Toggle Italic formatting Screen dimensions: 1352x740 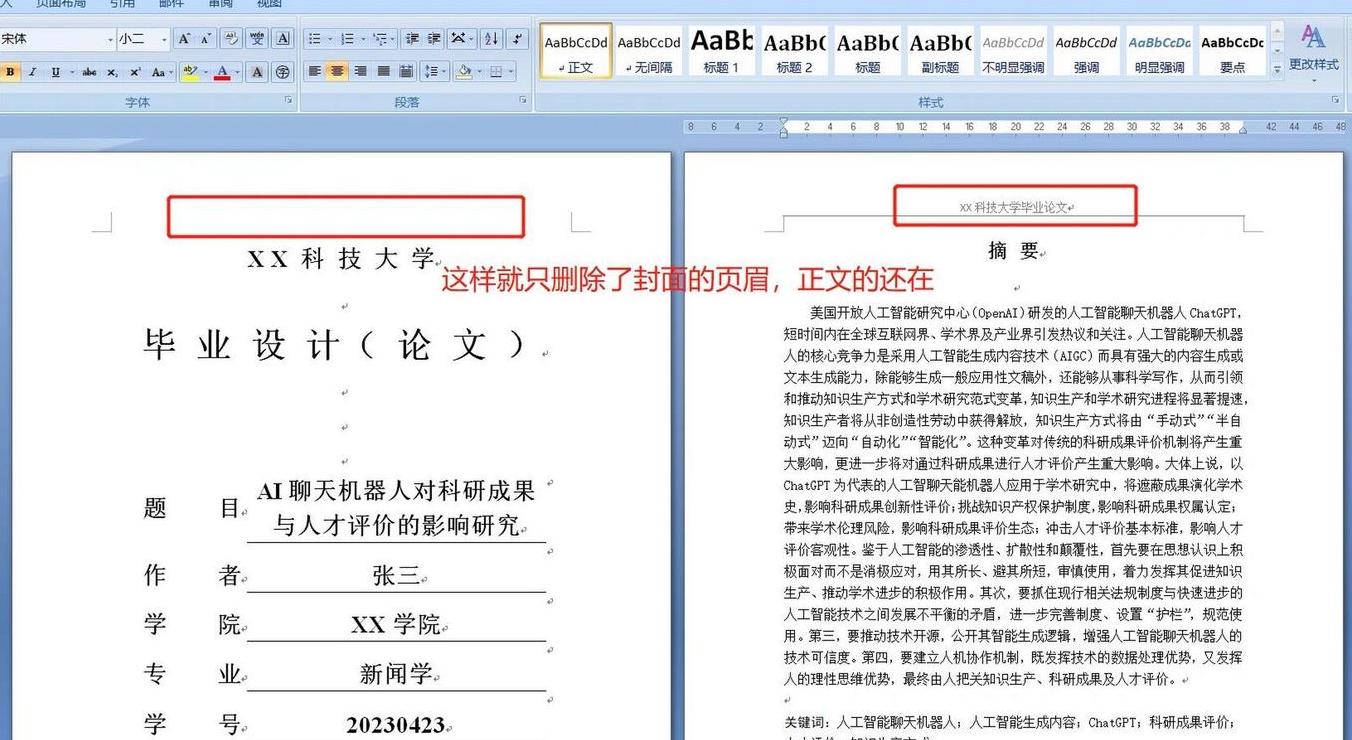(32, 72)
